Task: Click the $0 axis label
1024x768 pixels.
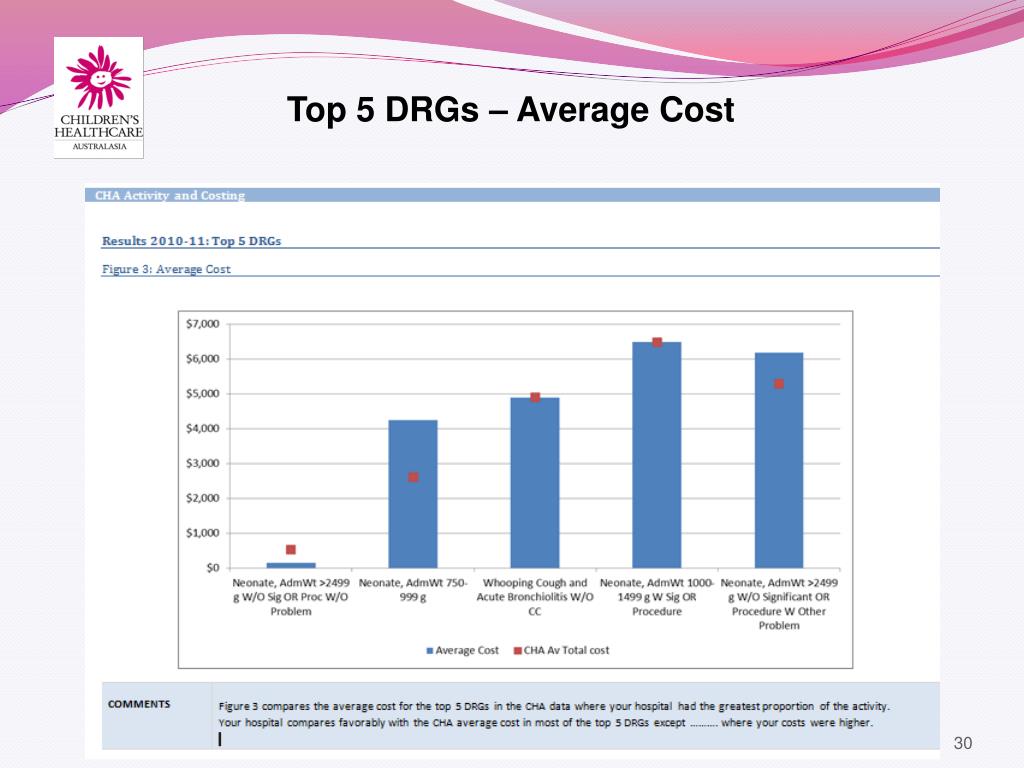Action: pyautogui.click(x=212, y=568)
